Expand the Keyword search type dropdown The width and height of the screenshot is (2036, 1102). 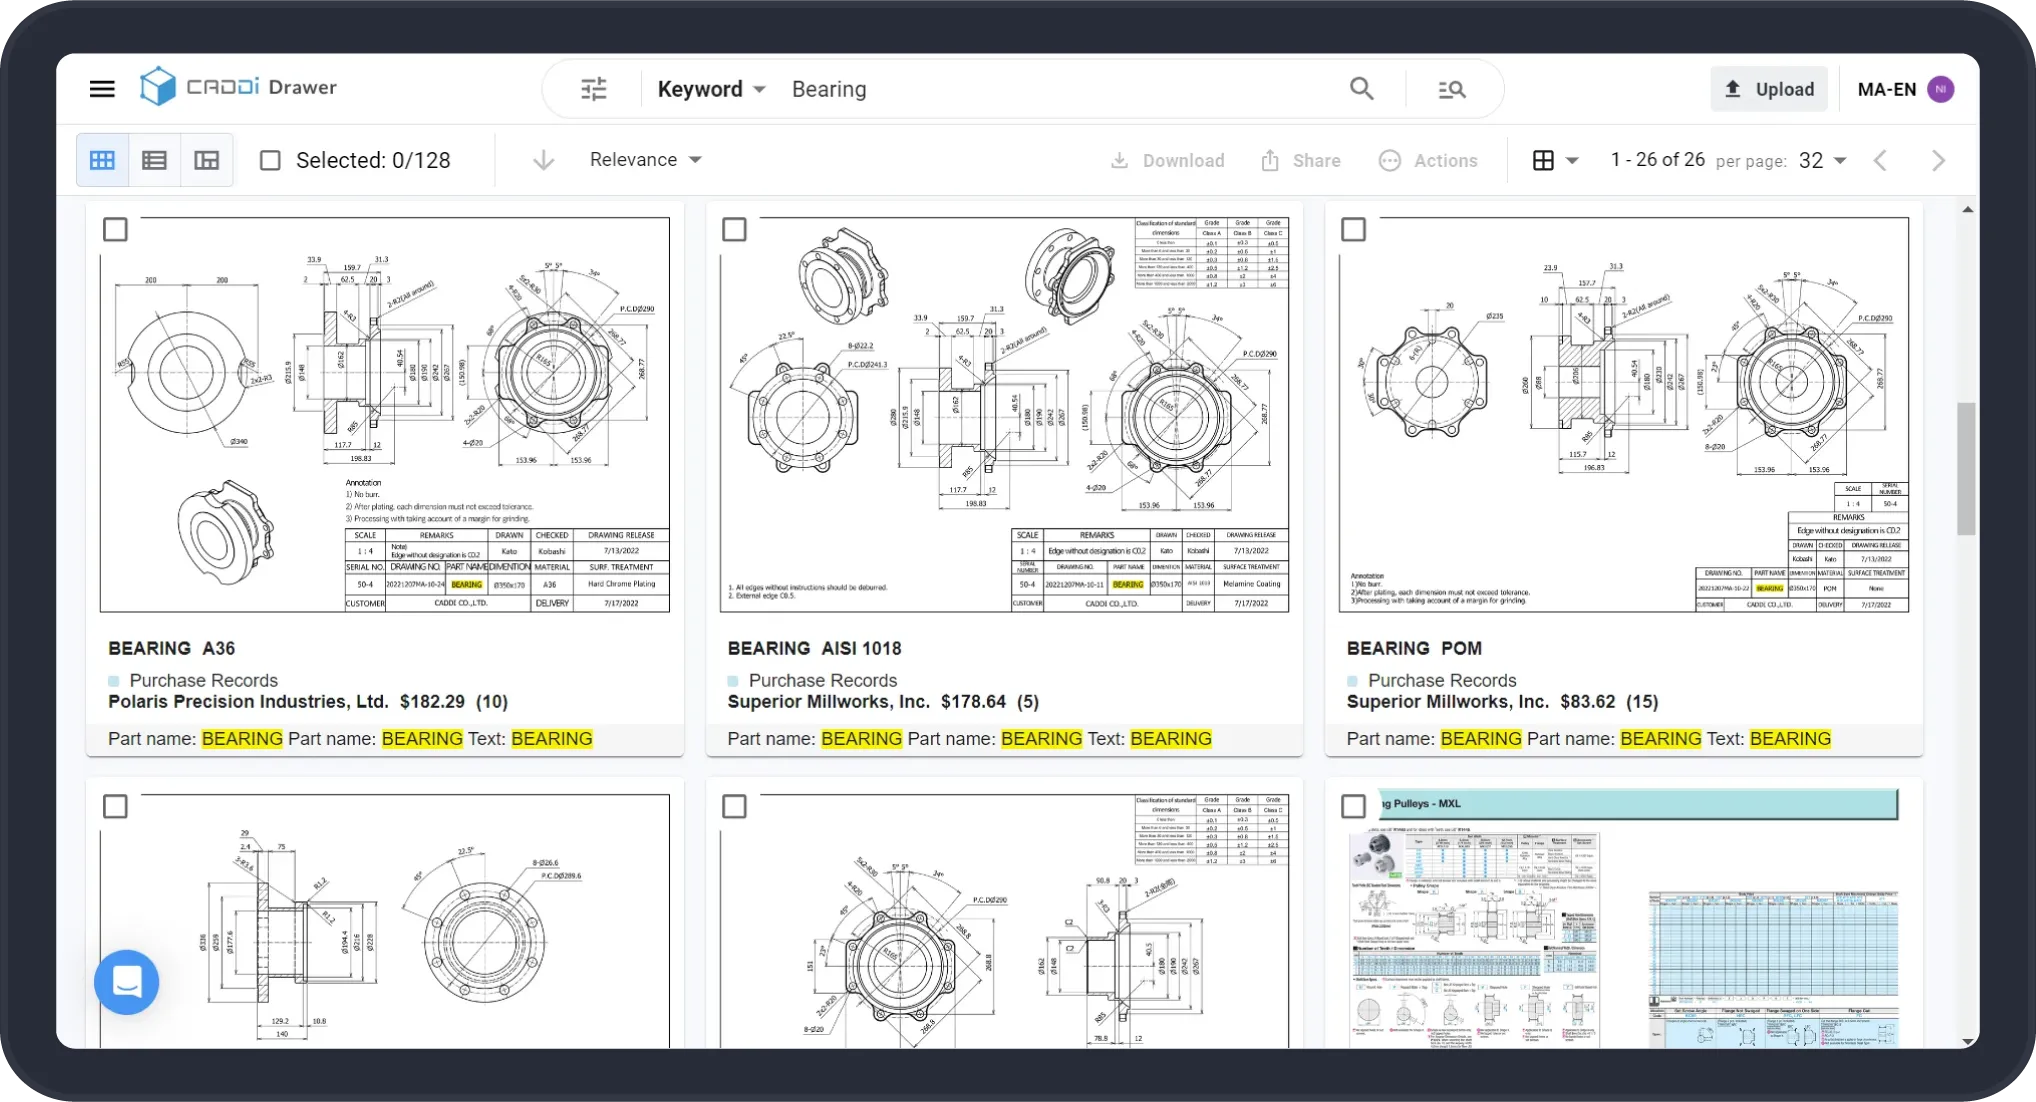pos(712,89)
